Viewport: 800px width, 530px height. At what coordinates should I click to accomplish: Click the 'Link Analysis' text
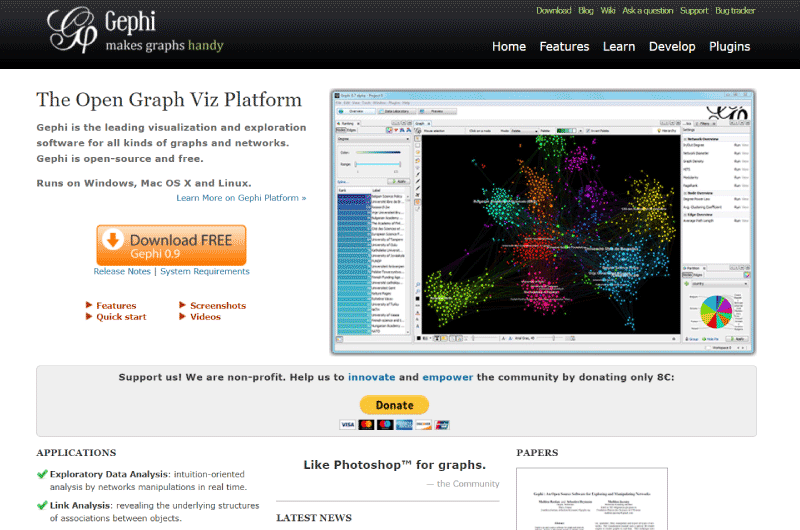tap(80, 506)
